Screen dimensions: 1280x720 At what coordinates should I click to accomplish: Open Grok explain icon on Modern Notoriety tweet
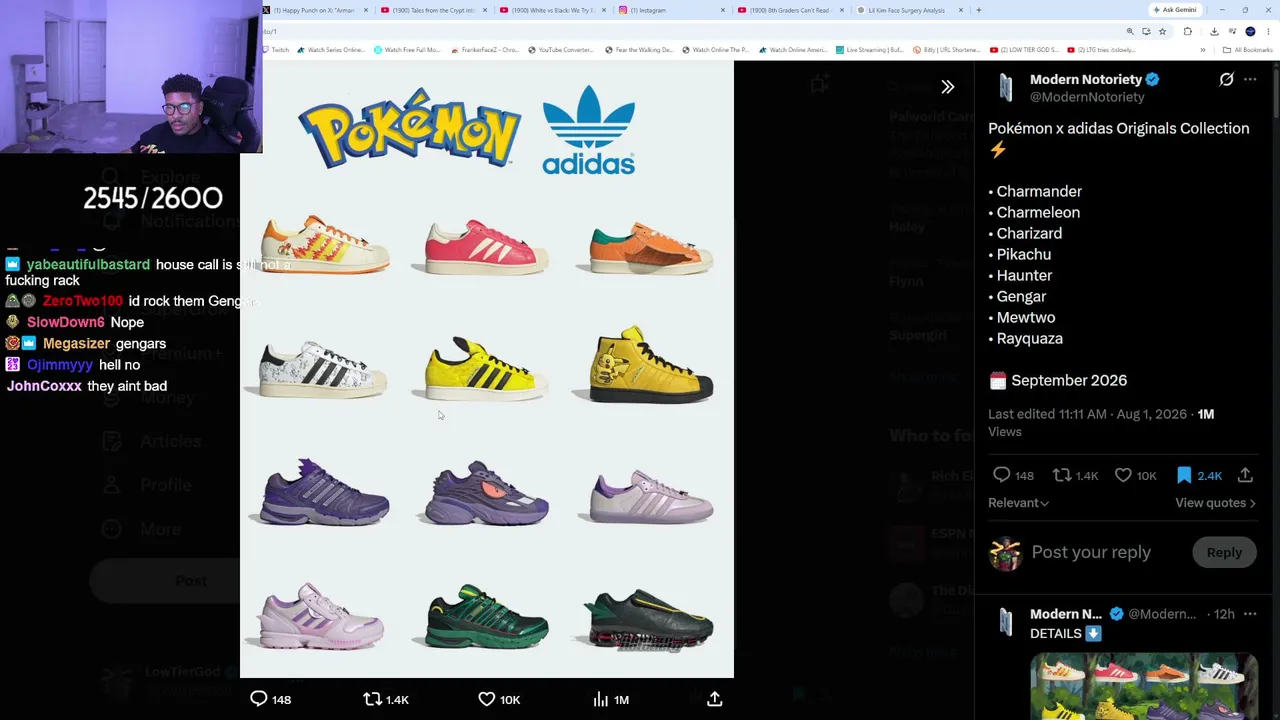click(x=1226, y=79)
